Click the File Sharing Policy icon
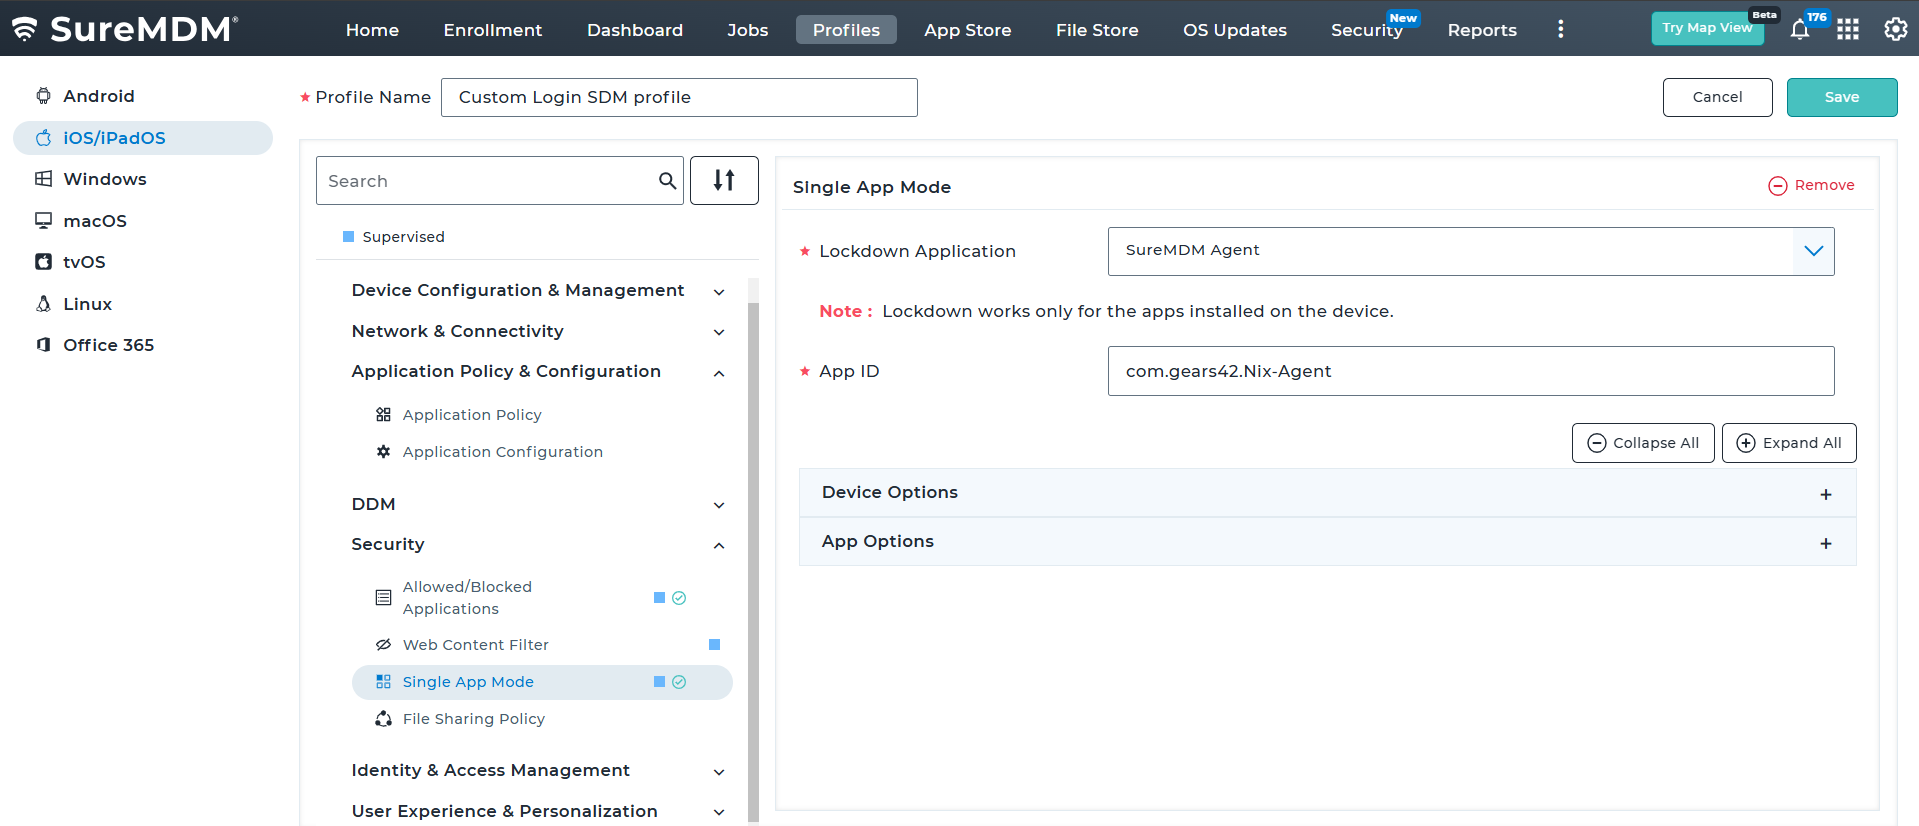1919x826 pixels. [383, 719]
